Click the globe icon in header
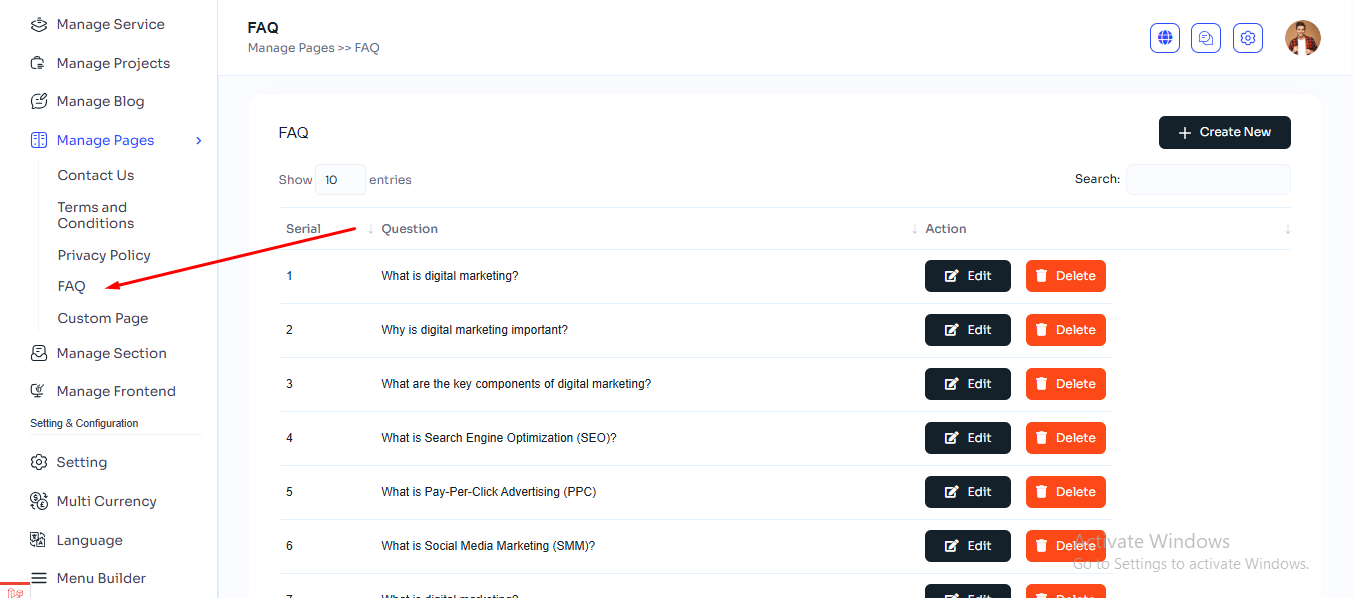1354x598 pixels. click(x=1165, y=38)
